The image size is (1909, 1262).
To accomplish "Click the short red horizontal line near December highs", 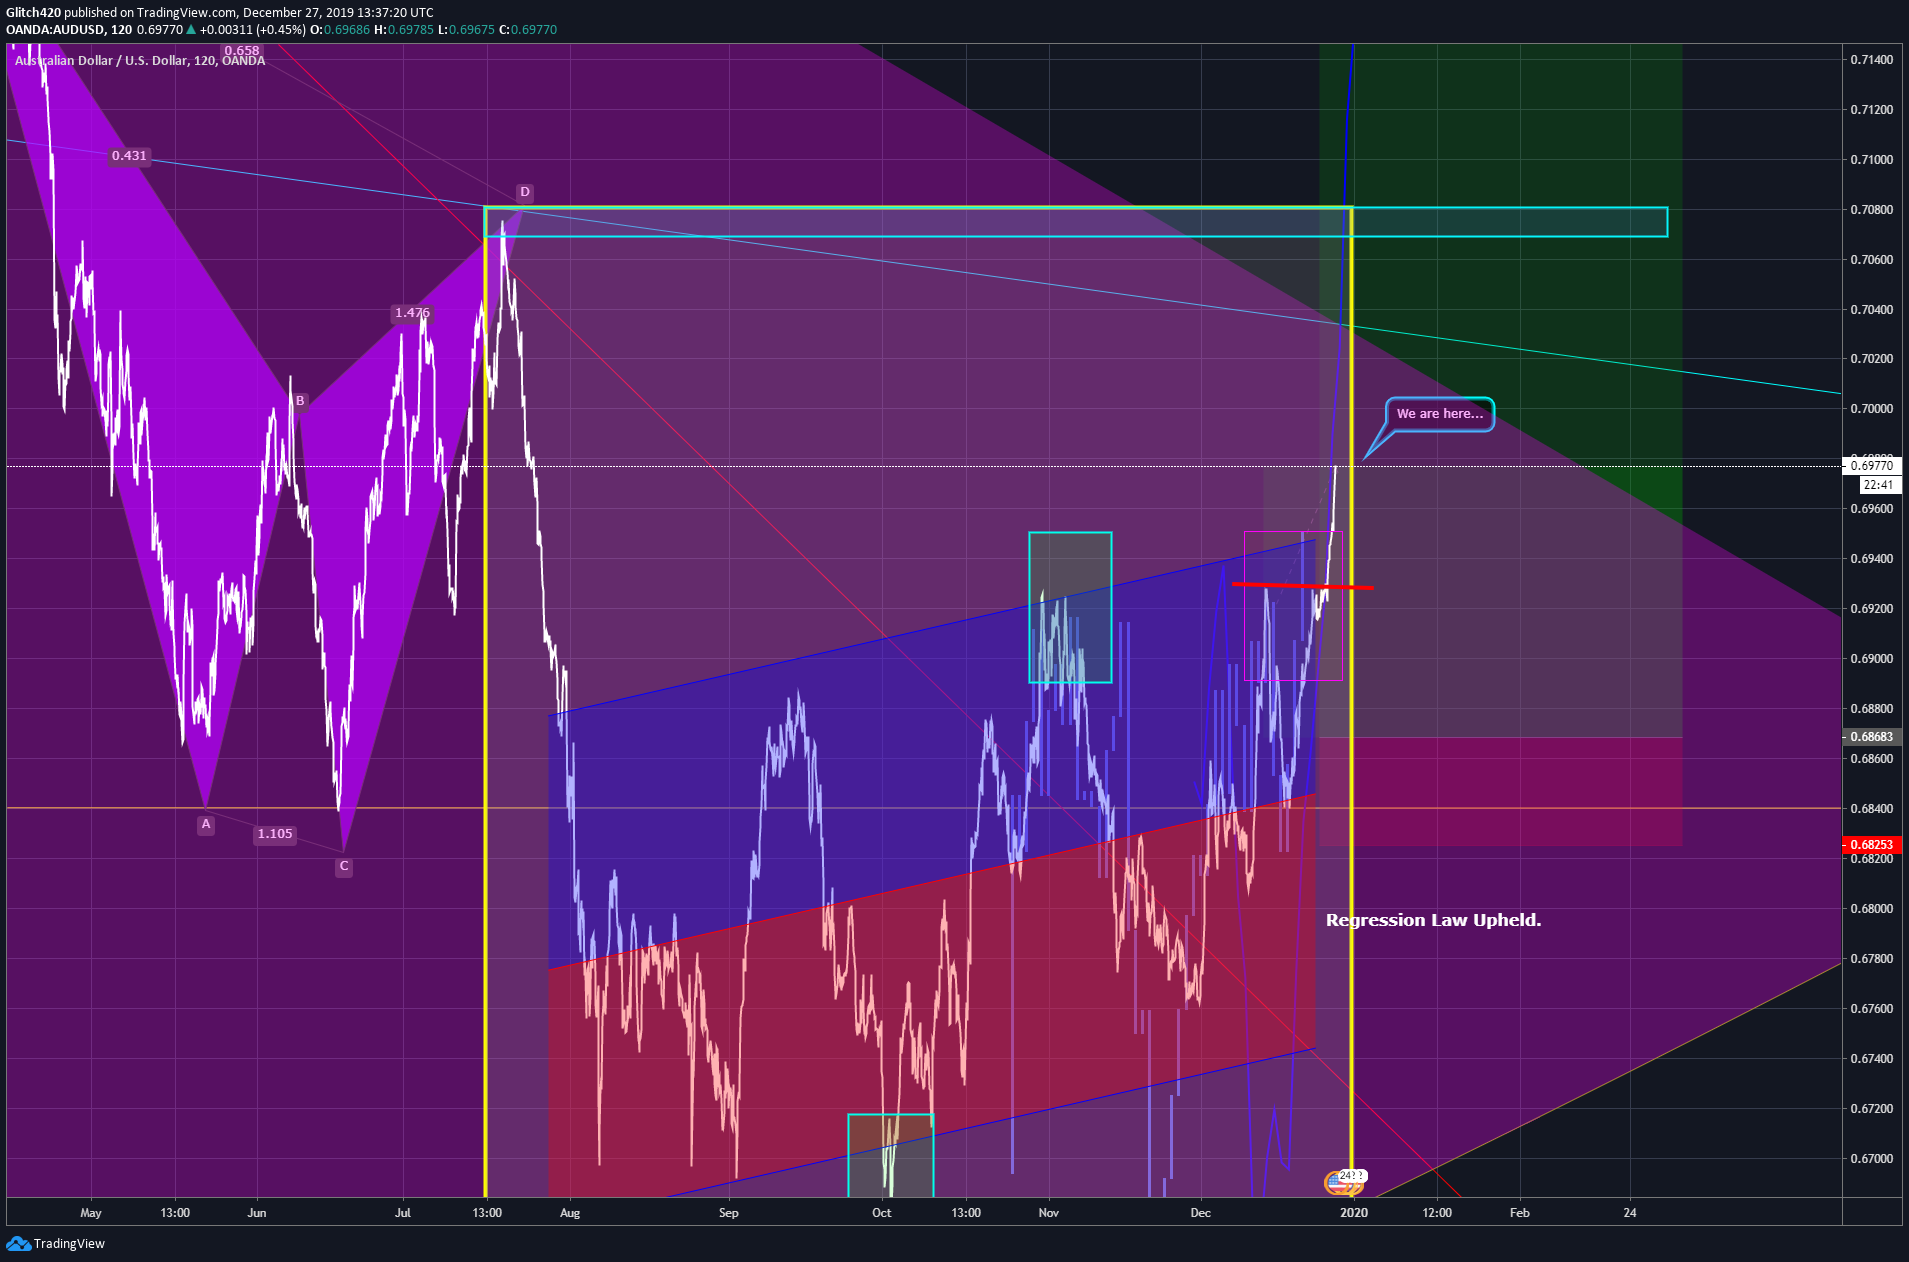I will (x=1302, y=585).
